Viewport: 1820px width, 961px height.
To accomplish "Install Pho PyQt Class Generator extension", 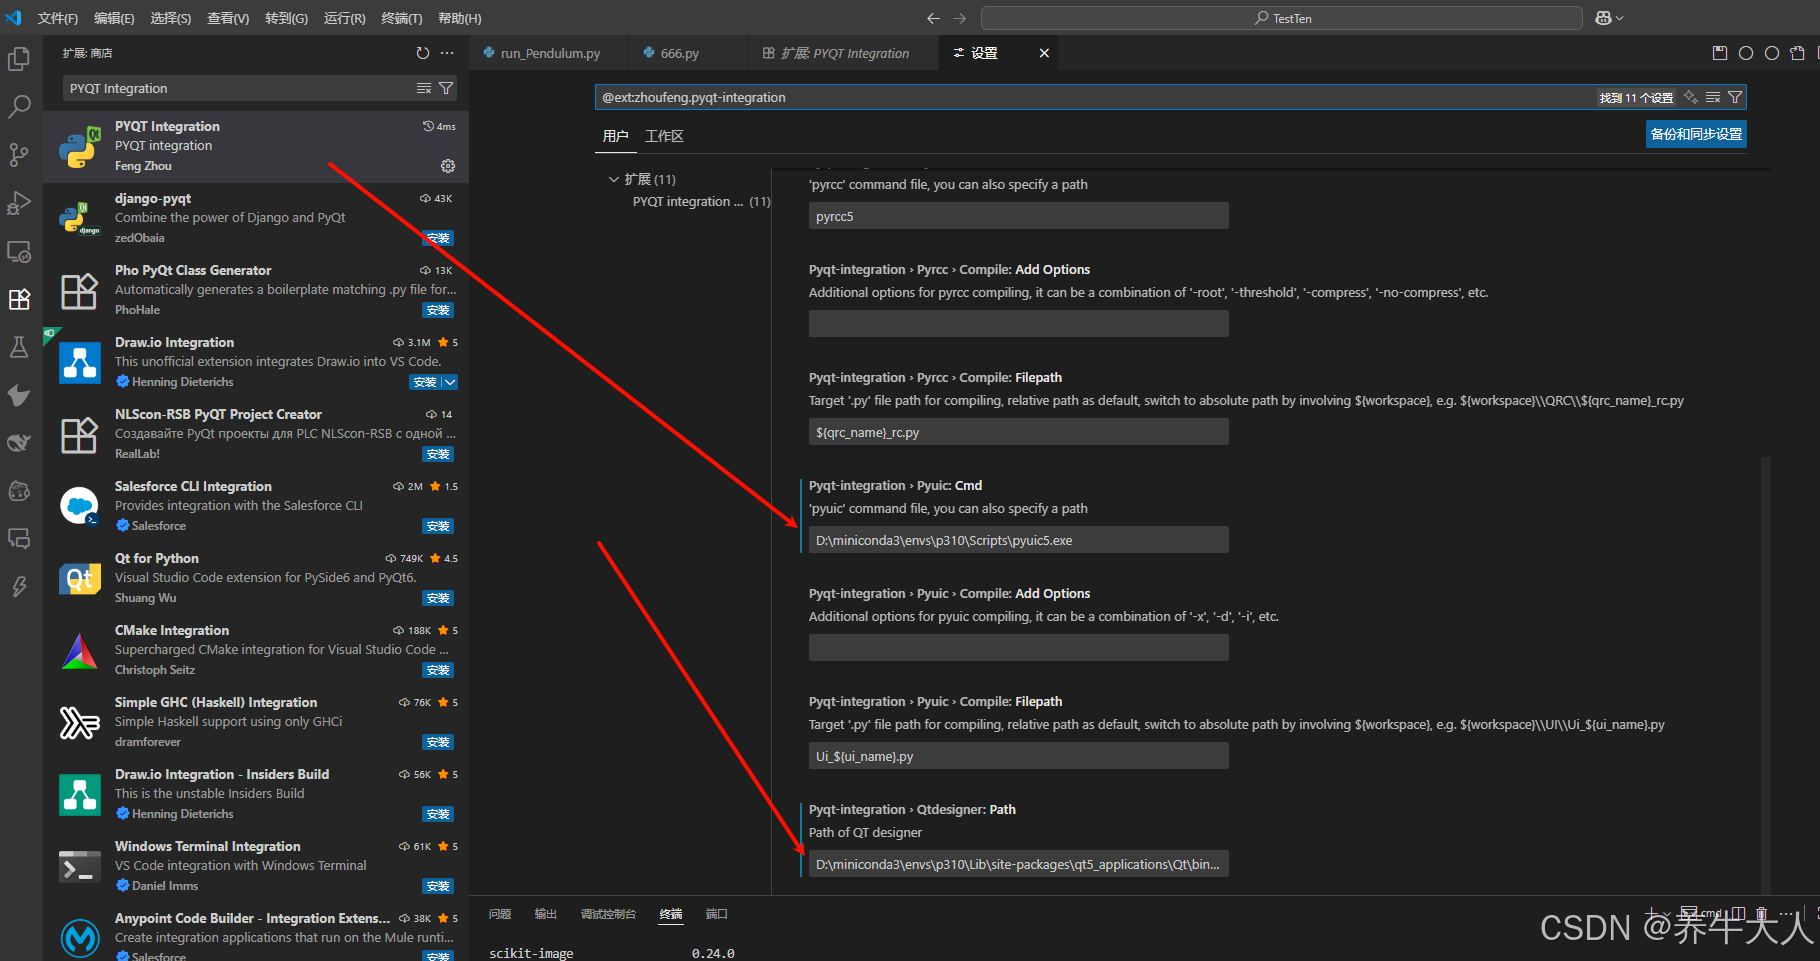I will [x=438, y=310].
